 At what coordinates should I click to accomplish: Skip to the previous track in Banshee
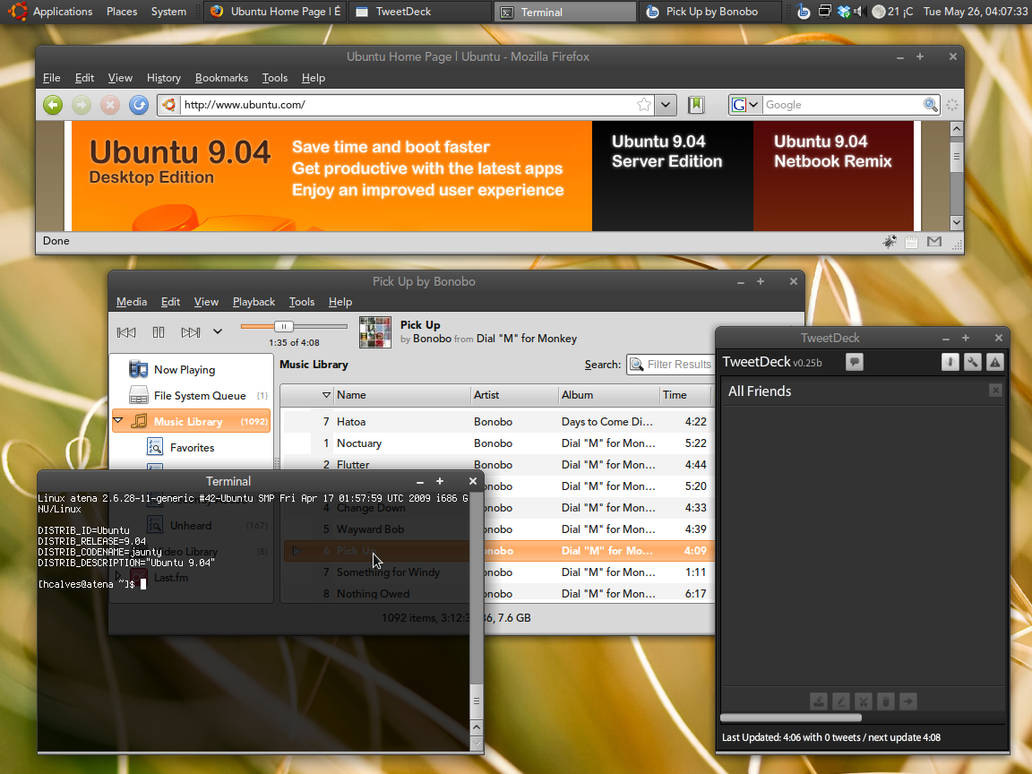126,332
